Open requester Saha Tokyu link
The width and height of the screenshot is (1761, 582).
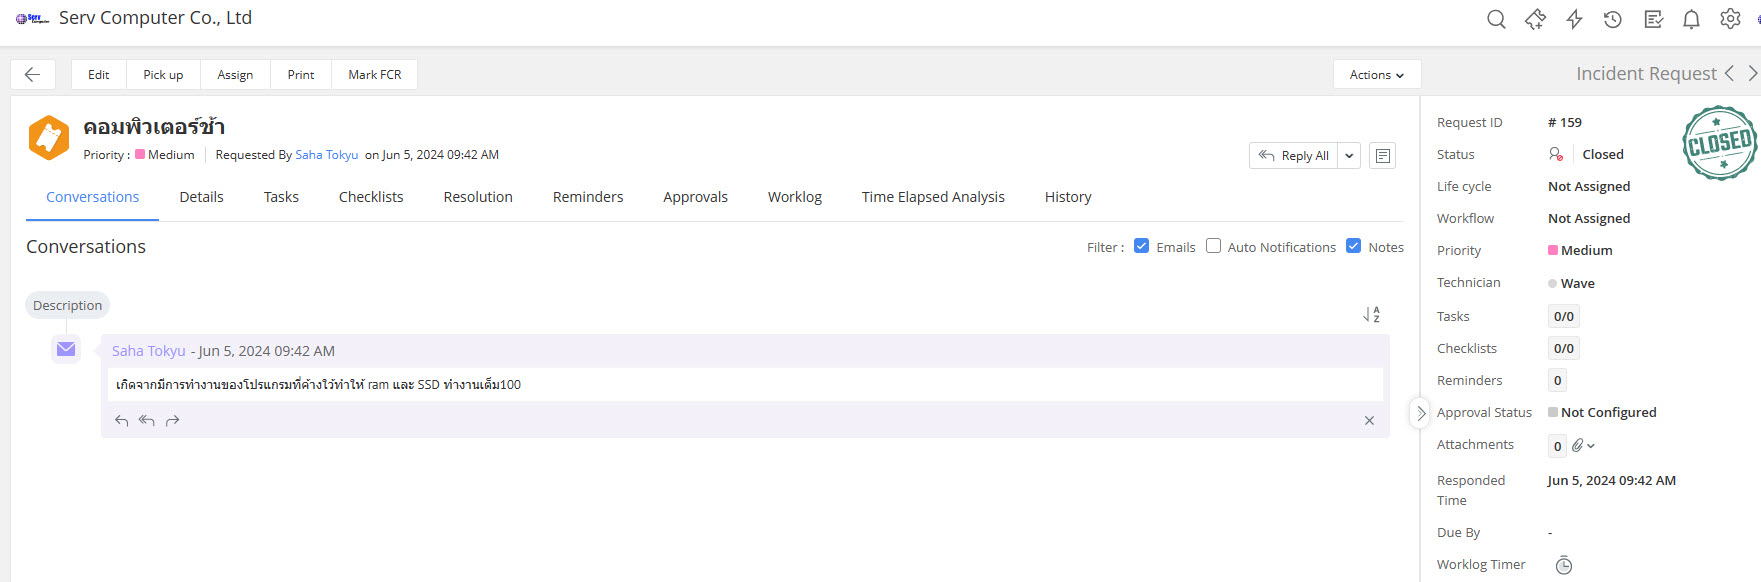pos(326,155)
